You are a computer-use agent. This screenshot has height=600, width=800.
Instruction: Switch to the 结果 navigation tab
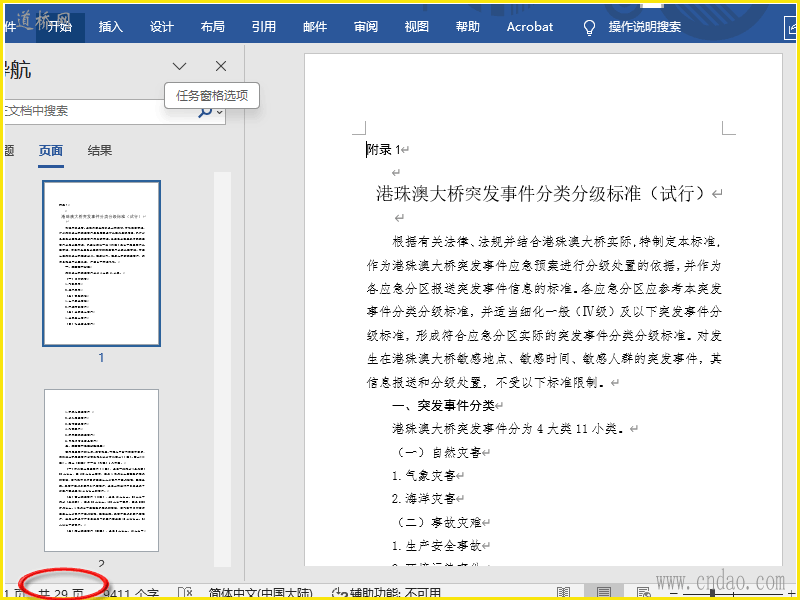(x=99, y=151)
